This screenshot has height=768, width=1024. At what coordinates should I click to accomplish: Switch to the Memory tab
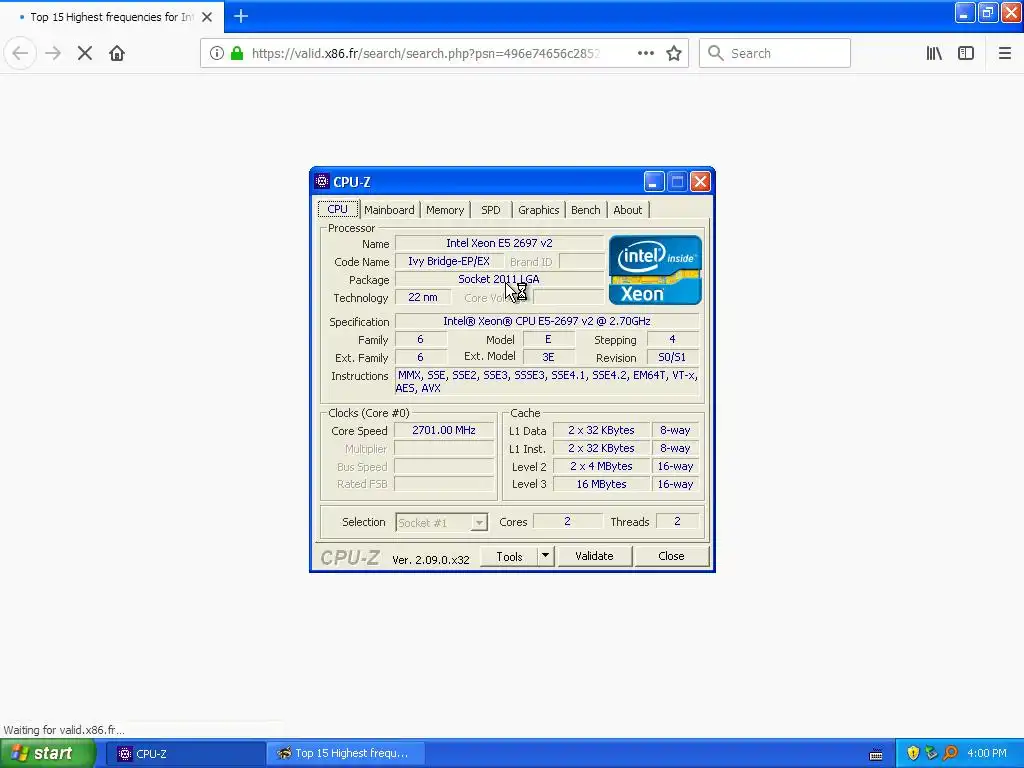pyautogui.click(x=445, y=210)
